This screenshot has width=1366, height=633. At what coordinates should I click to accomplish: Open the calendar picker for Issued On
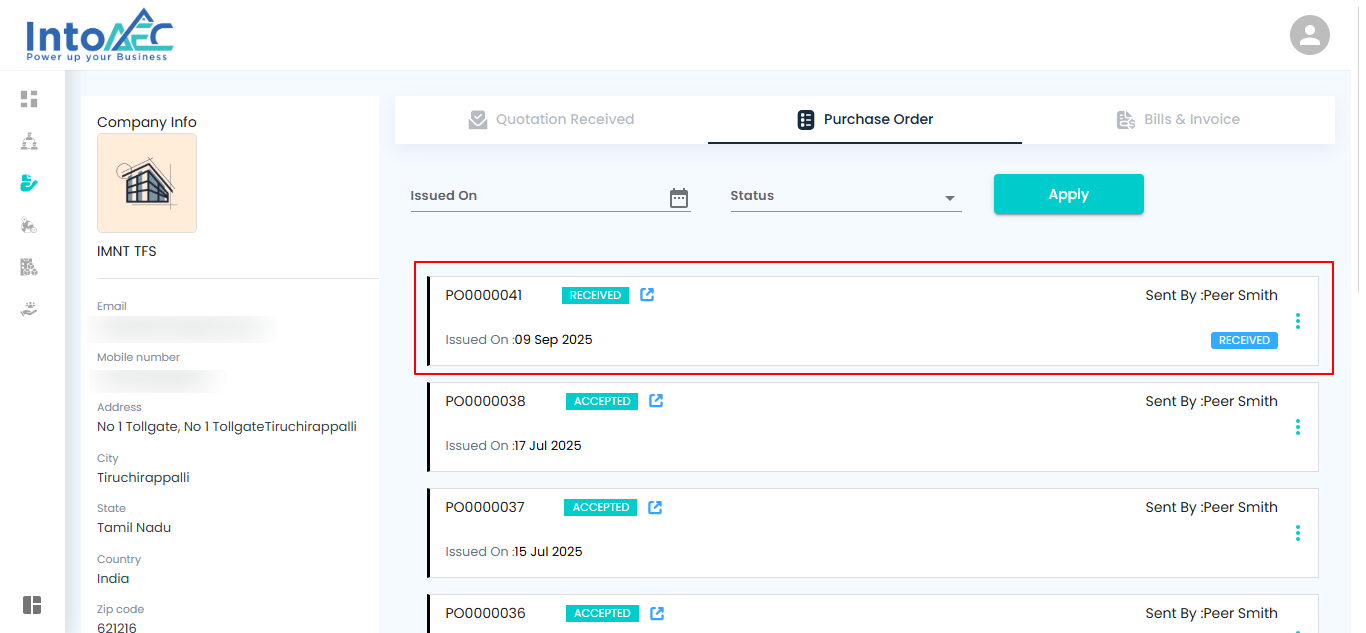click(x=679, y=198)
